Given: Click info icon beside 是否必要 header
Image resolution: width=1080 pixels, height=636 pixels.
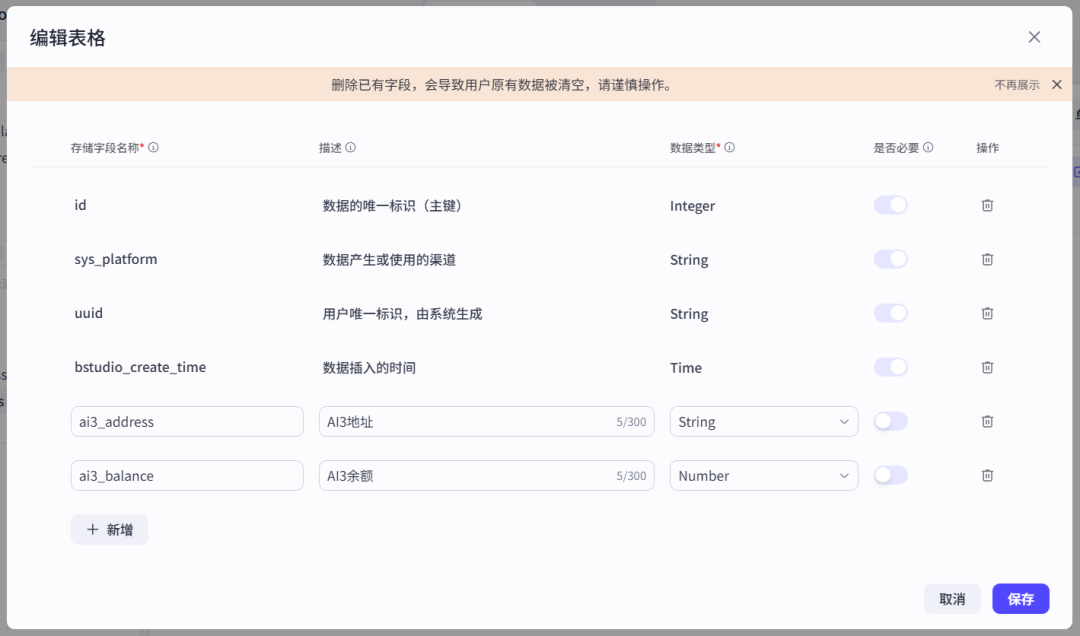Looking at the screenshot, I should point(928,147).
